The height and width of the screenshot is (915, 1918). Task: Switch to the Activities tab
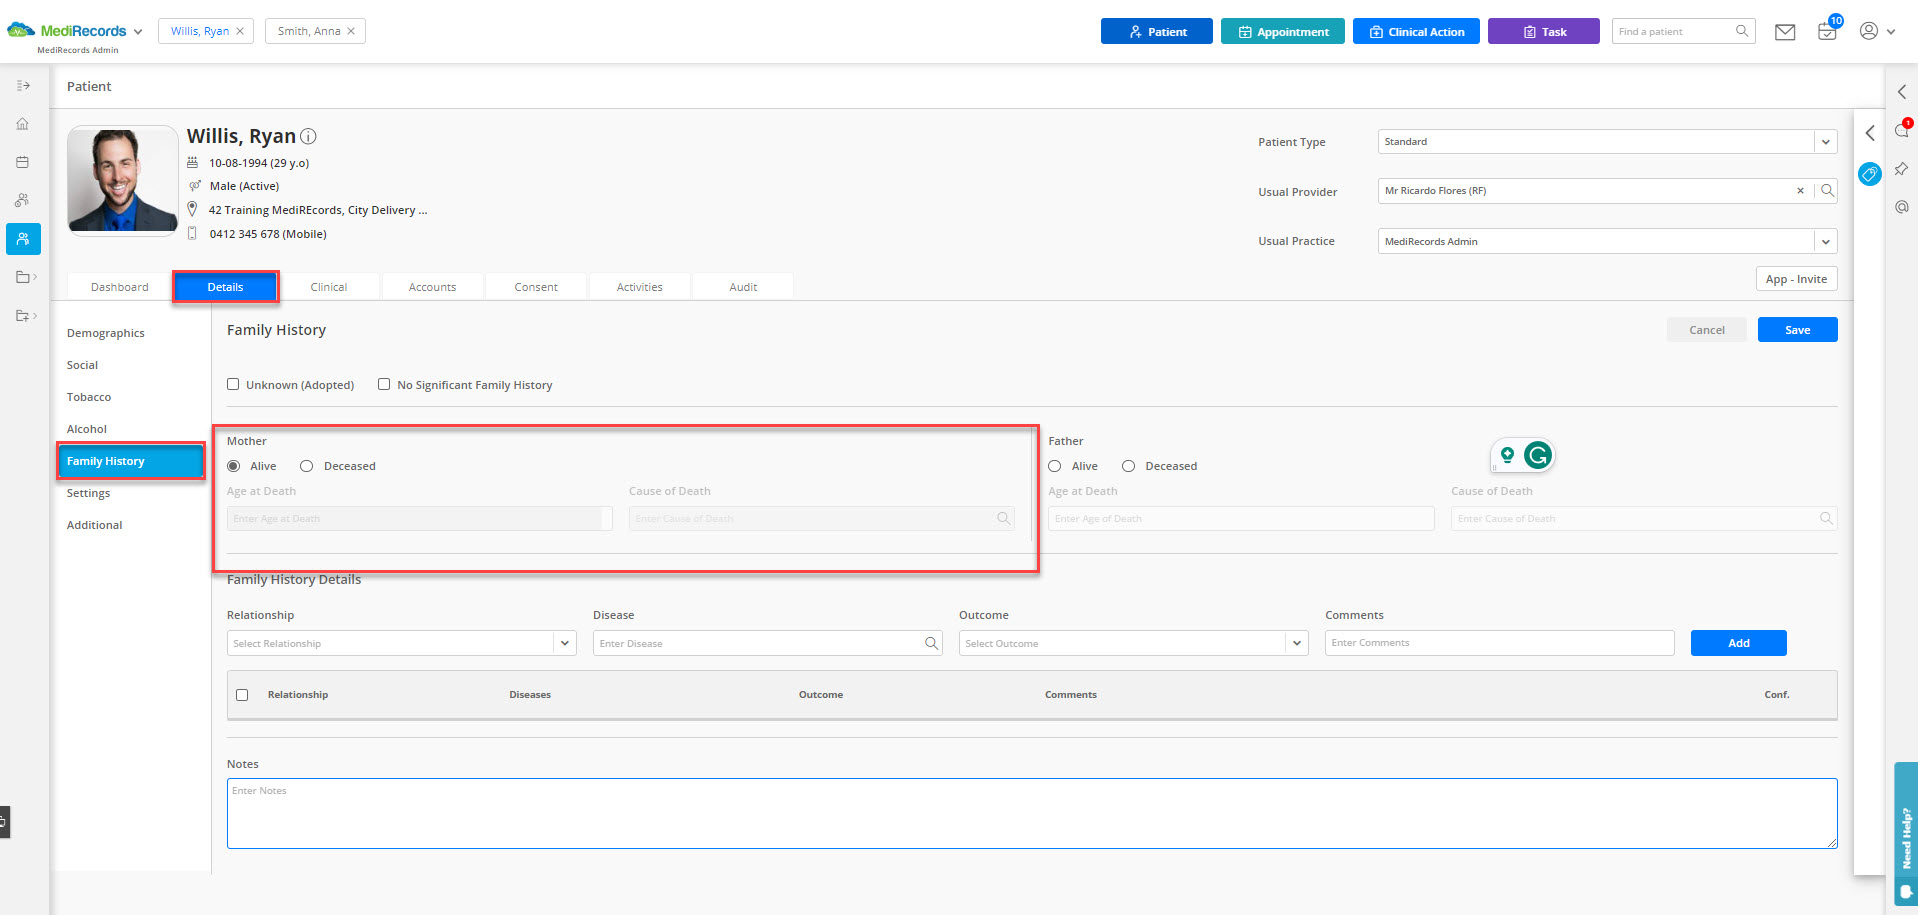[640, 287]
